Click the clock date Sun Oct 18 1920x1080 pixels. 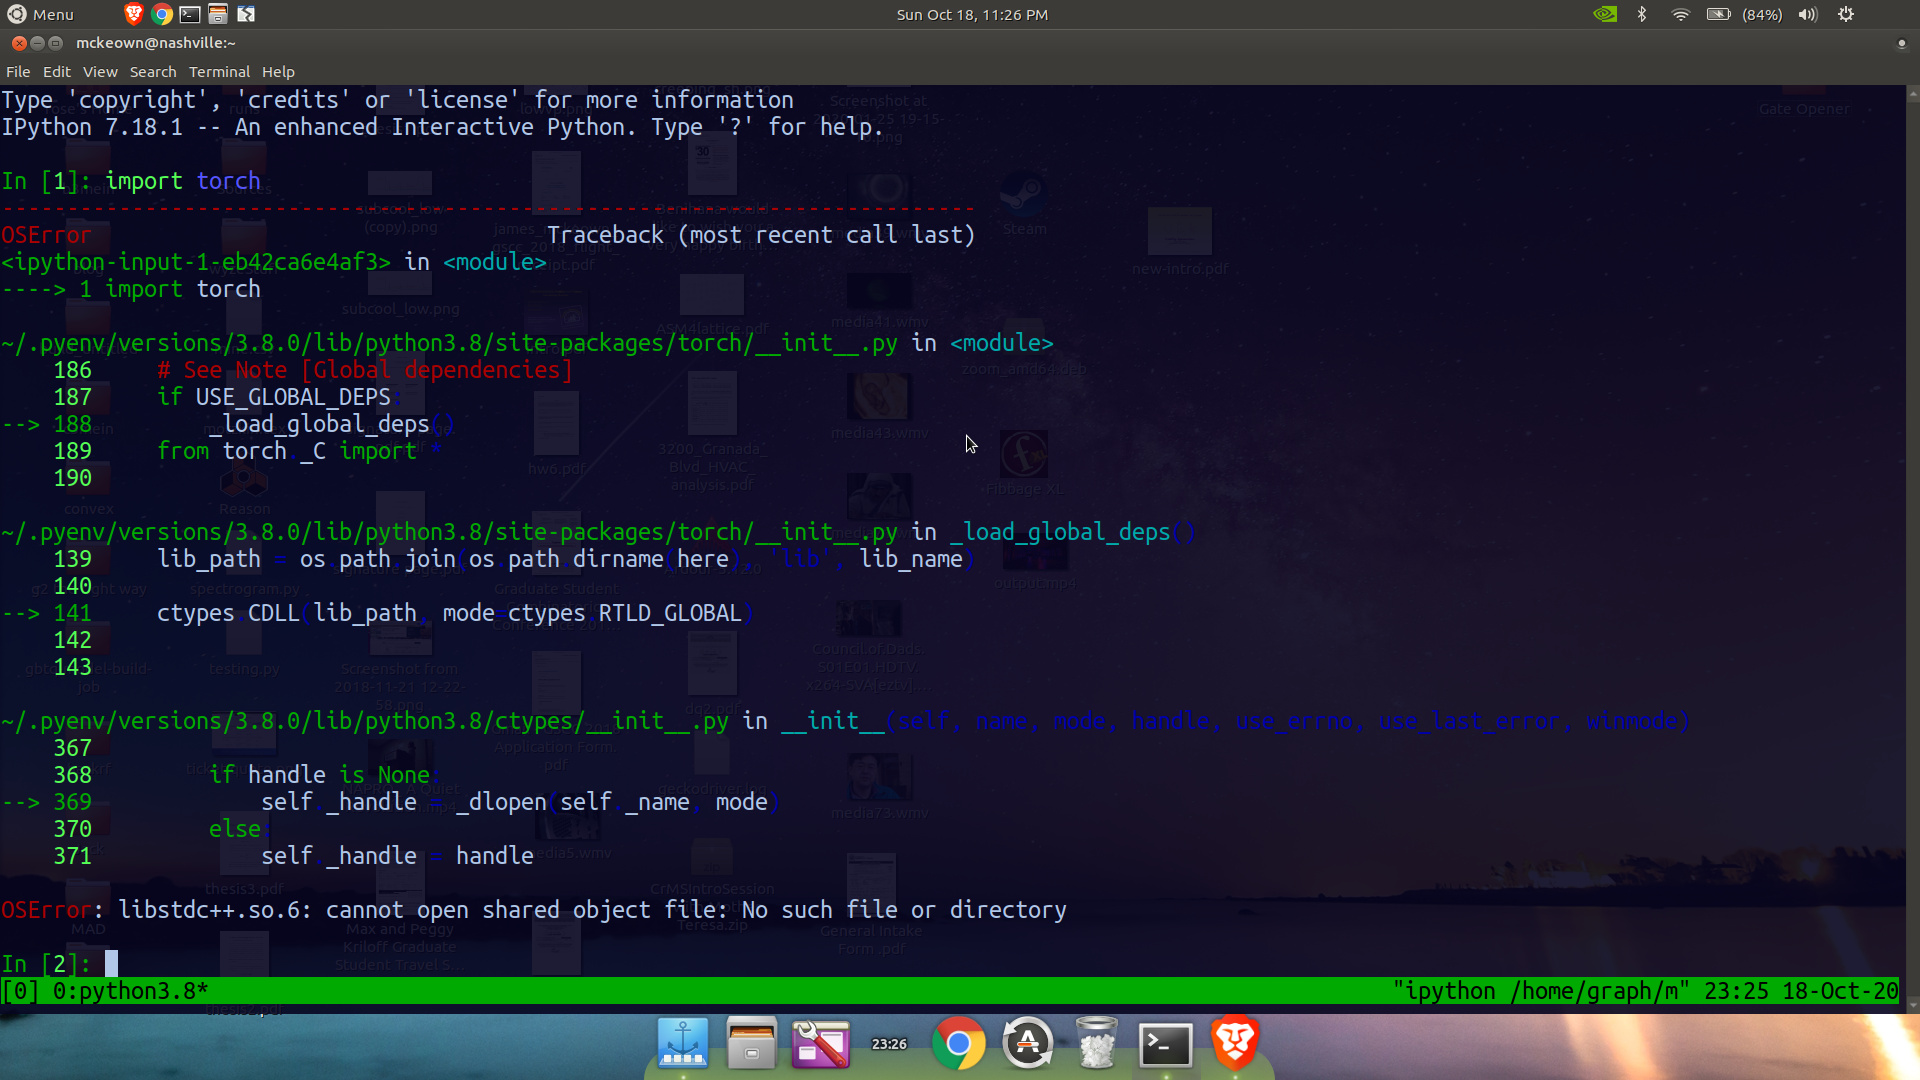[971, 14]
